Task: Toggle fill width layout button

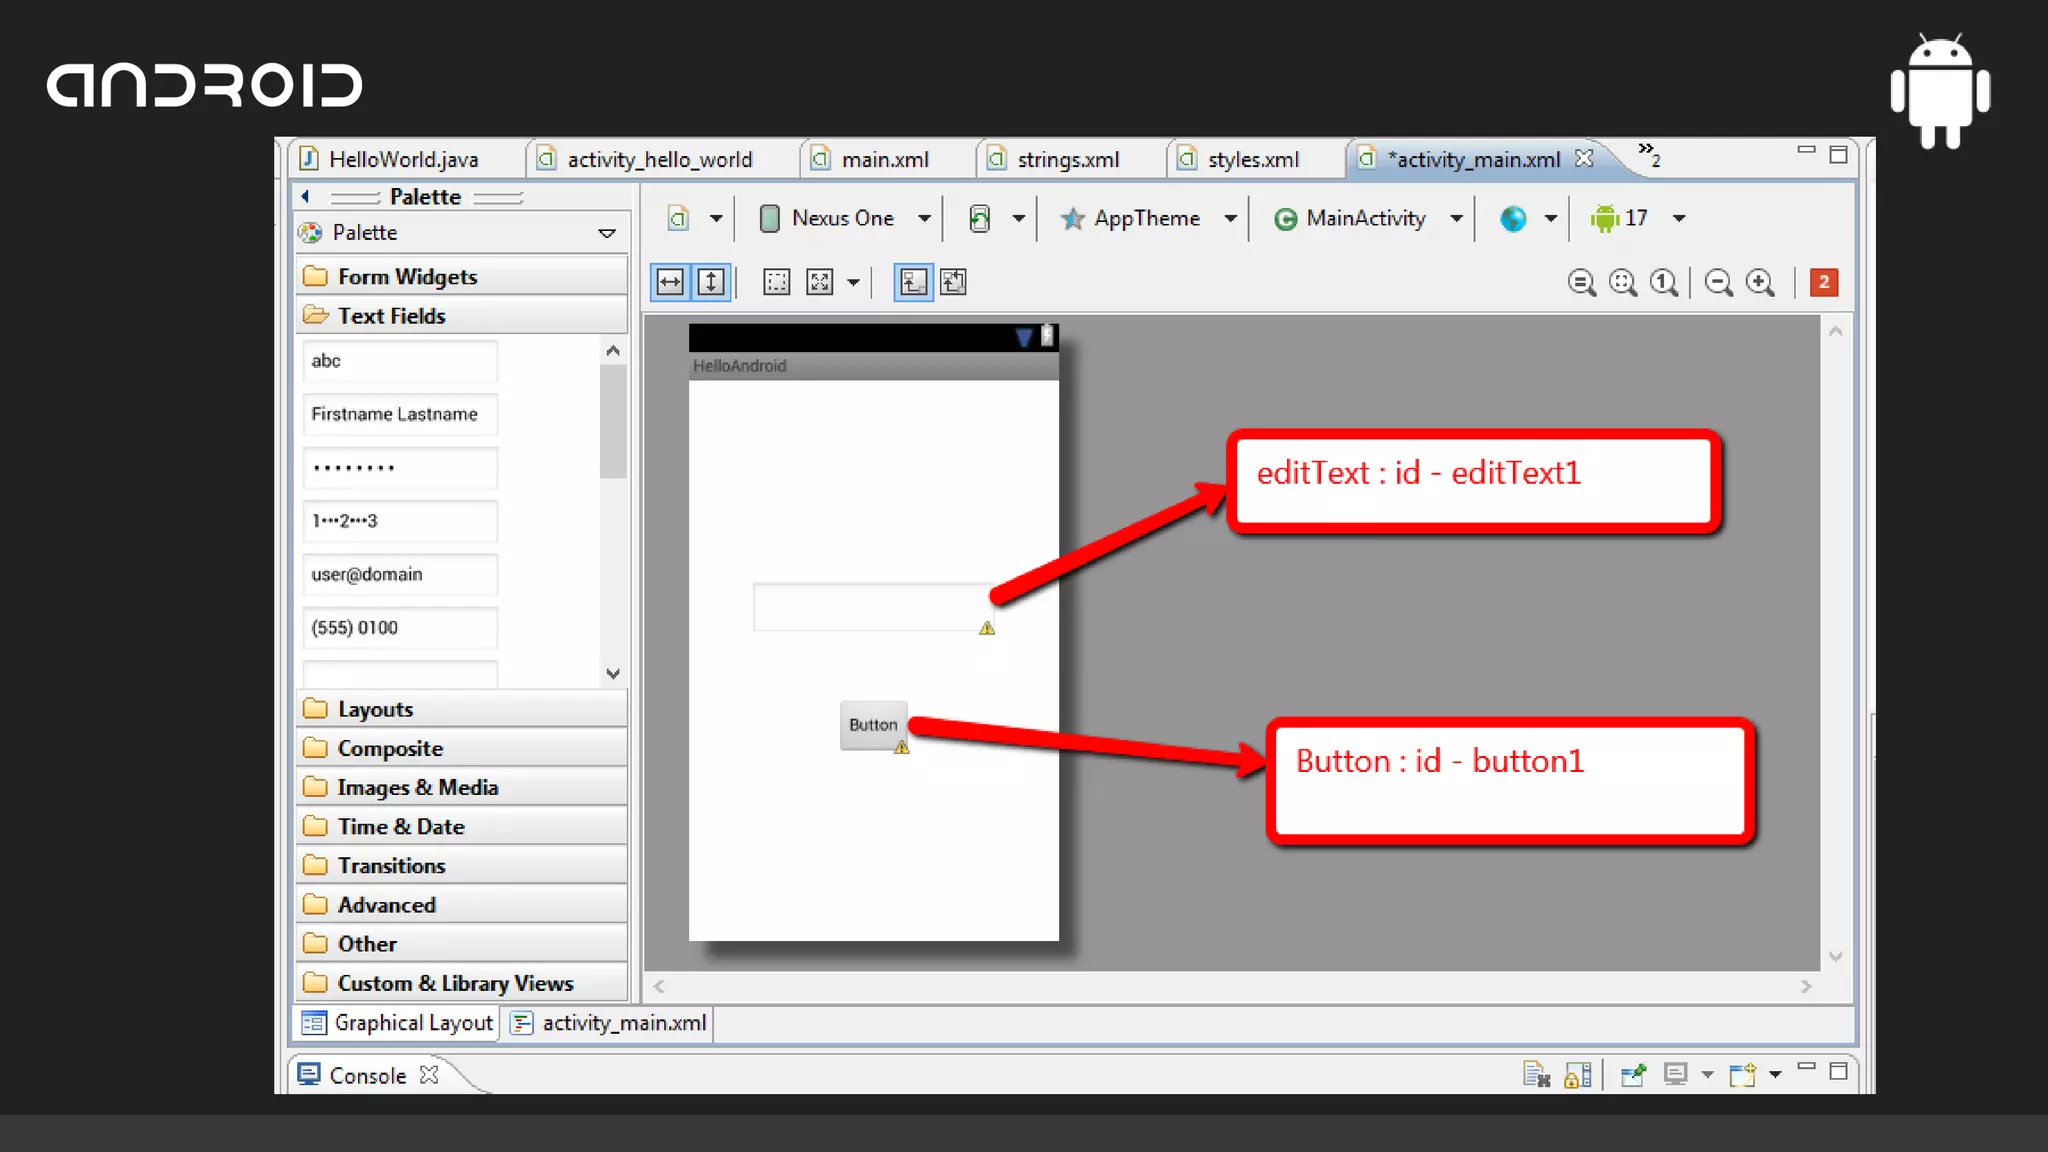Action: pyautogui.click(x=670, y=282)
